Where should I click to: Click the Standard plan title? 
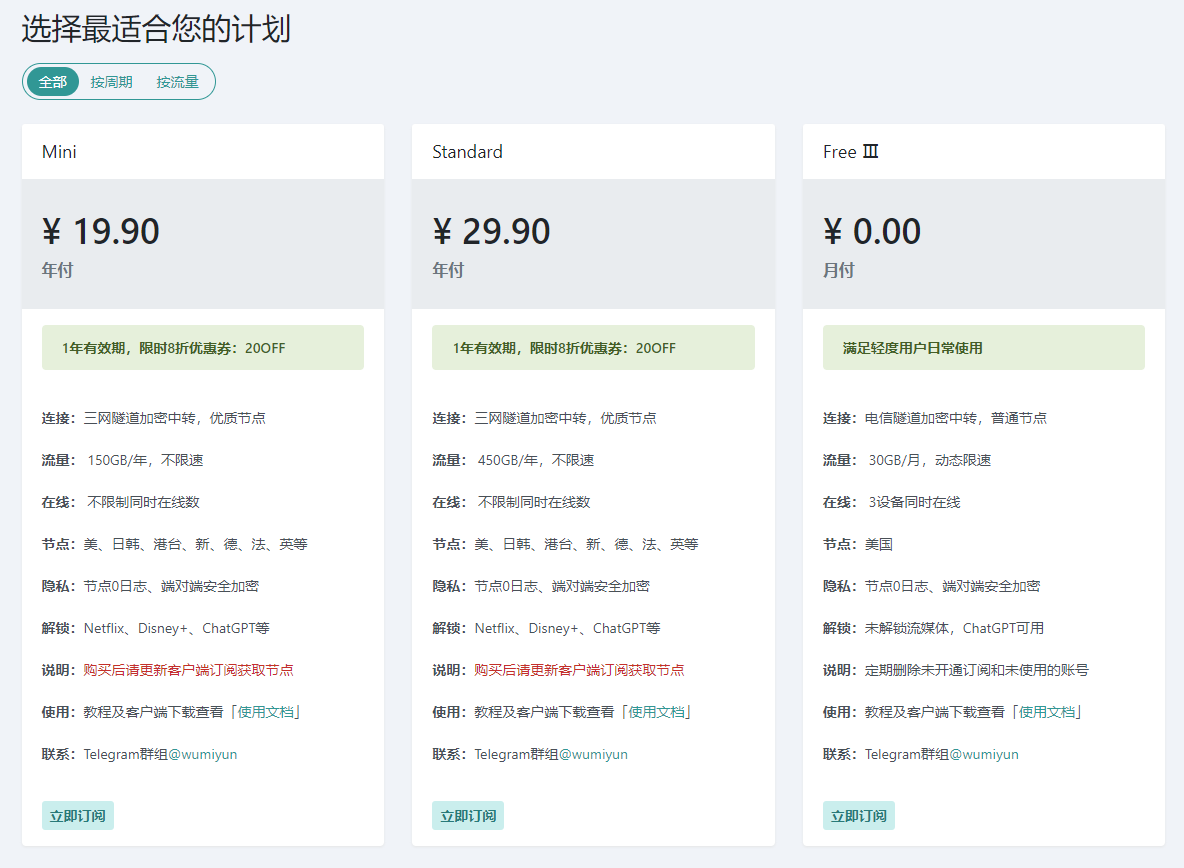coord(467,152)
